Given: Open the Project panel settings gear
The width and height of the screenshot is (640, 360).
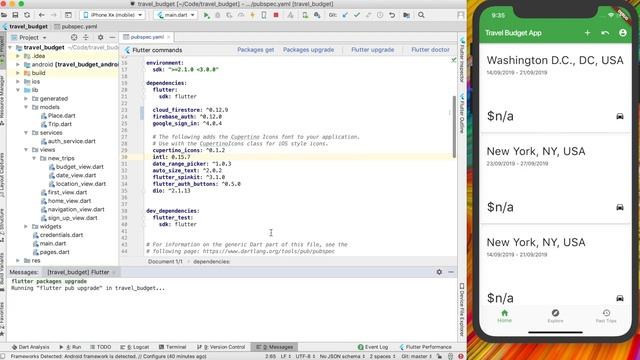Looking at the screenshot, I should [x=100, y=37].
